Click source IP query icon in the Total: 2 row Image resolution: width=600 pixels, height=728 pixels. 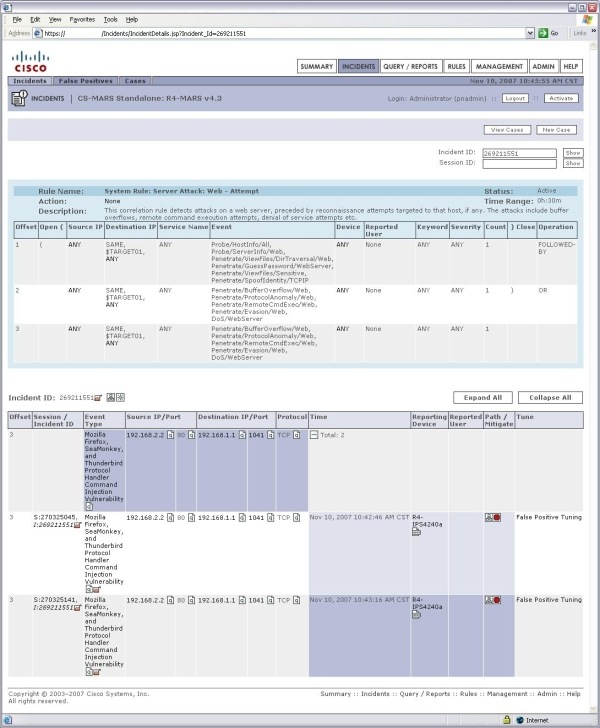tap(170, 435)
